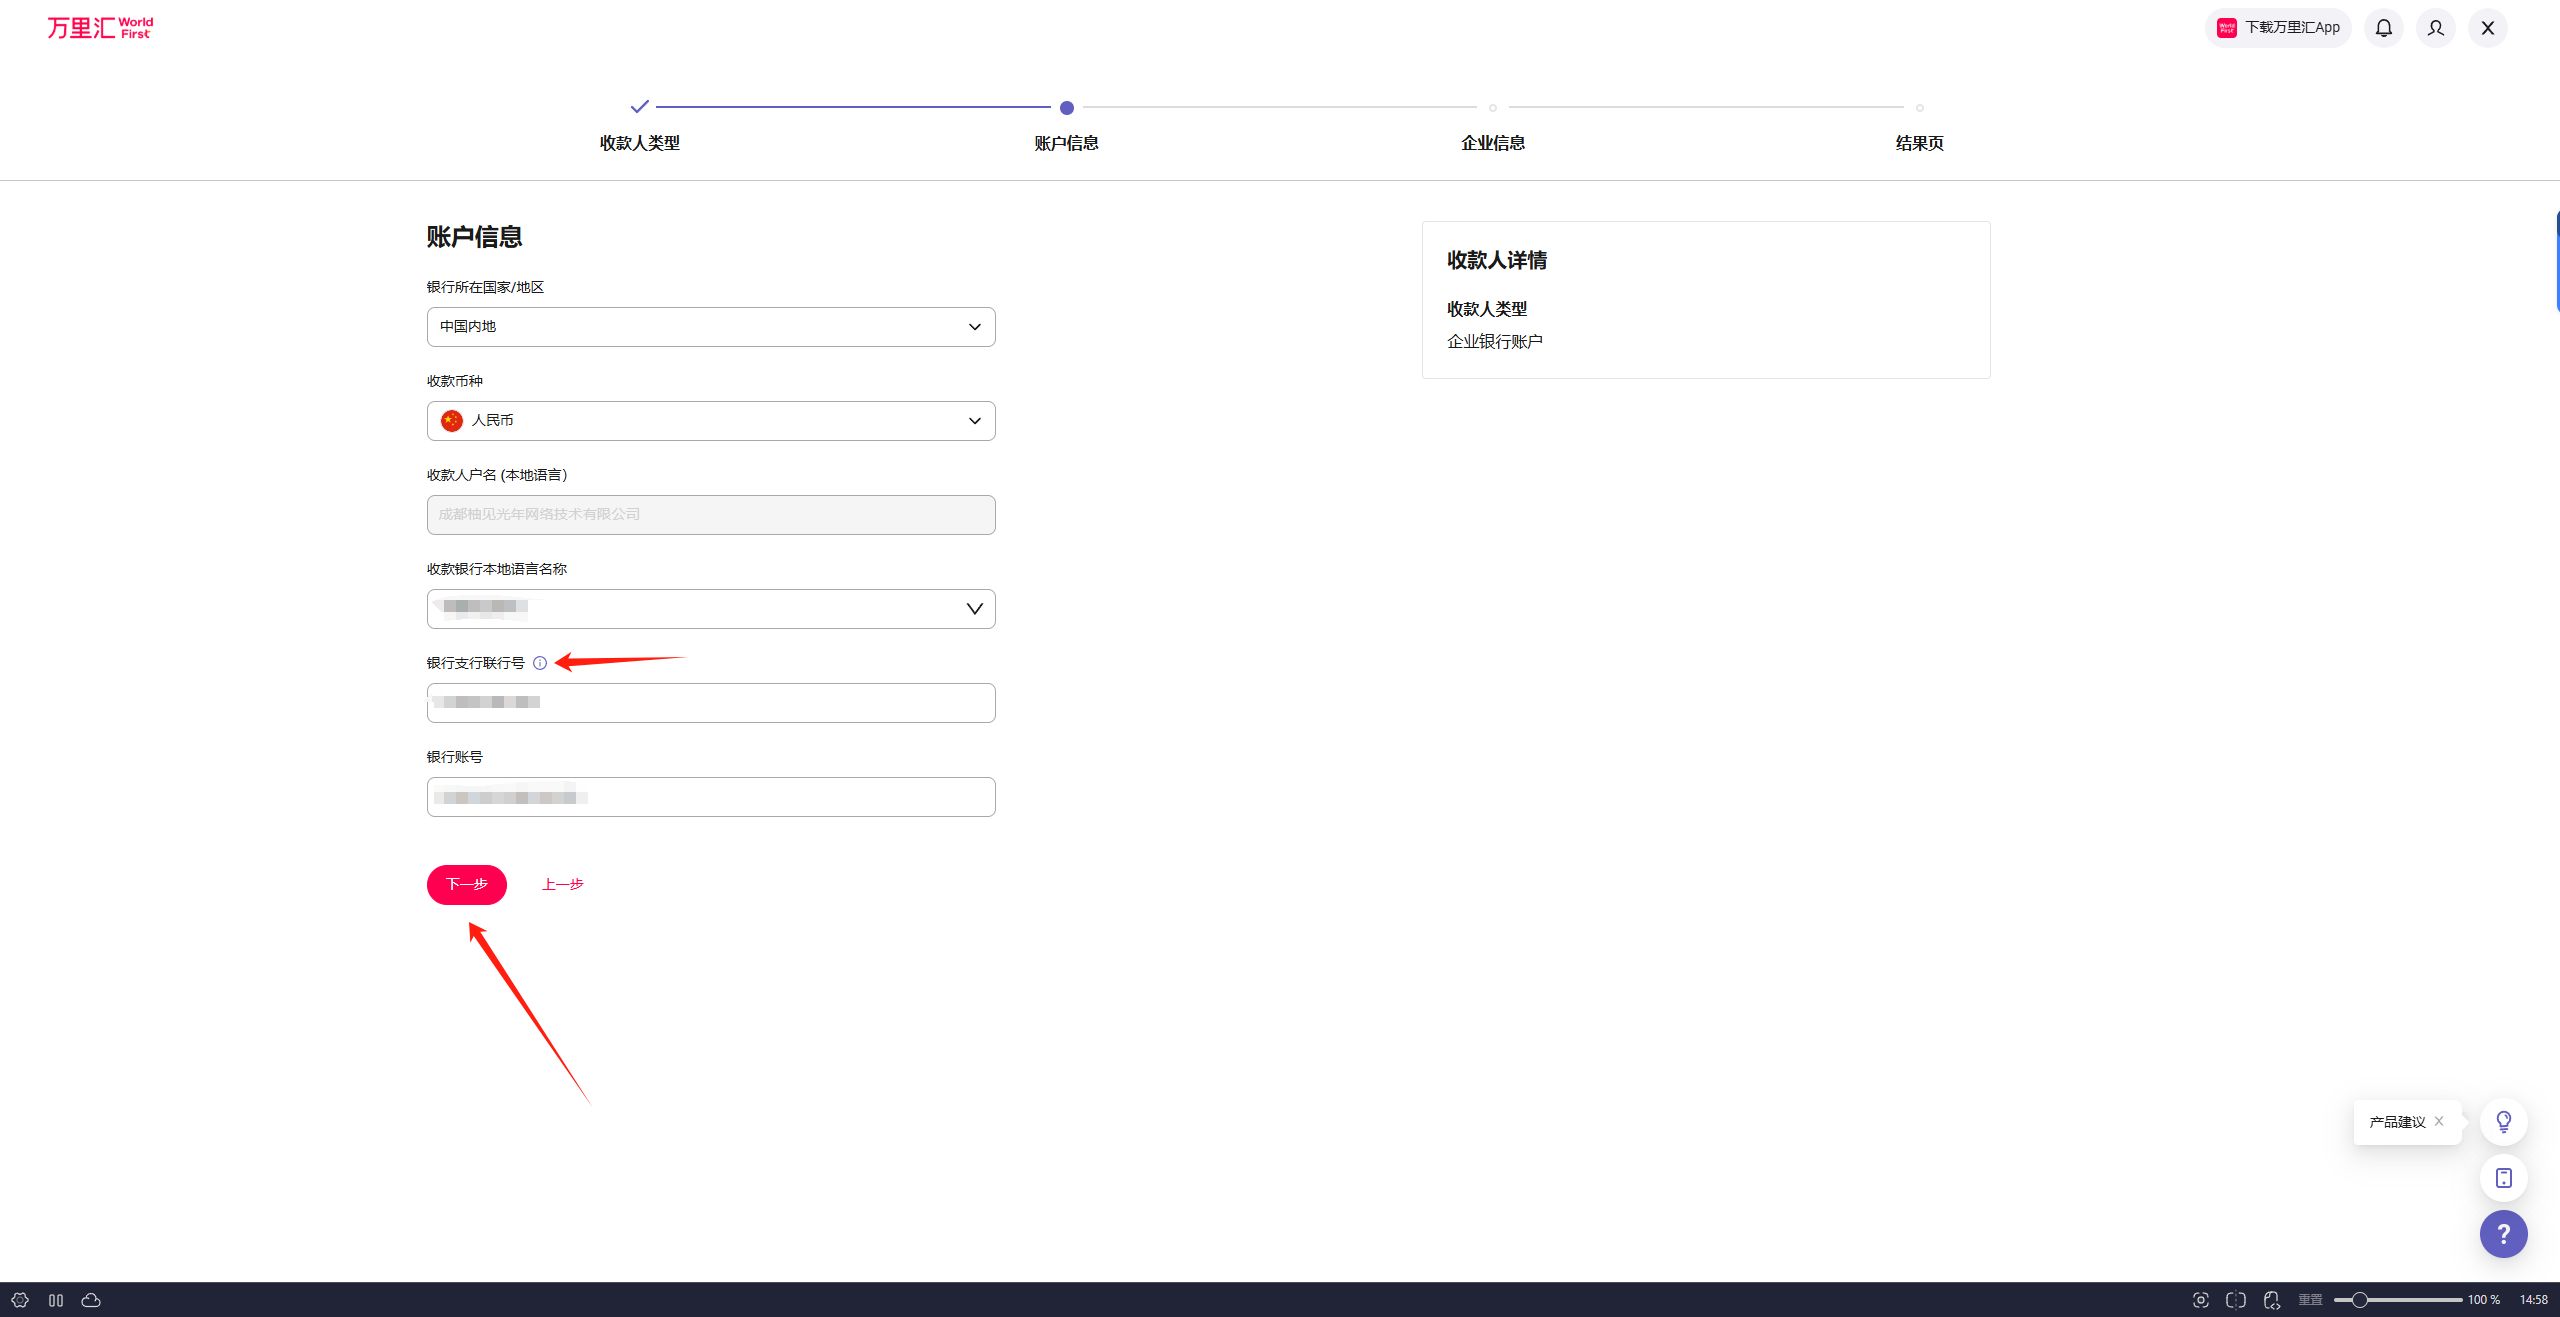This screenshot has height=1317, width=2560.
Task: Click the 100 % zoom value
Action: (x=2484, y=1300)
